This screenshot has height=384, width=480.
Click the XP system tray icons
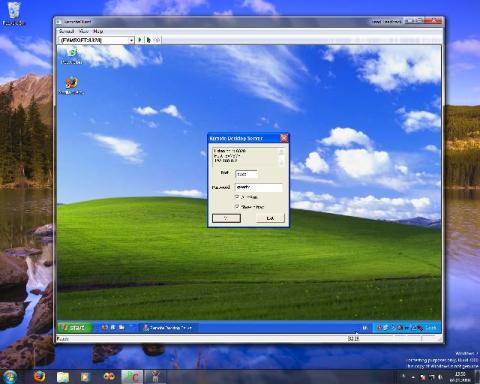[399, 328]
